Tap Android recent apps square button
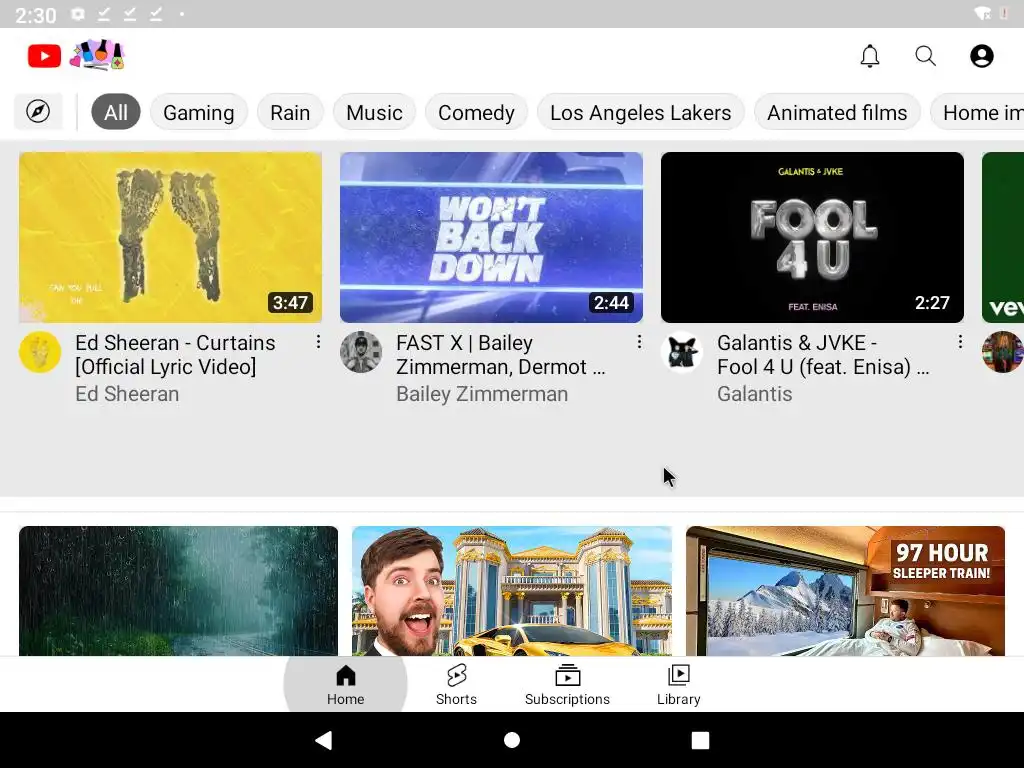1024x768 pixels. 700,740
